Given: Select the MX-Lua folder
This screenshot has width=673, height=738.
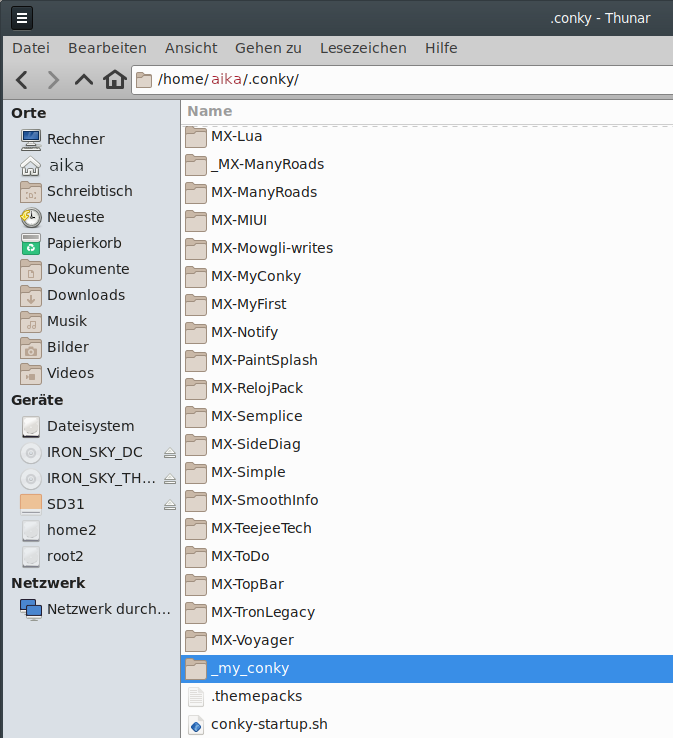Looking at the screenshot, I should pos(427,137).
